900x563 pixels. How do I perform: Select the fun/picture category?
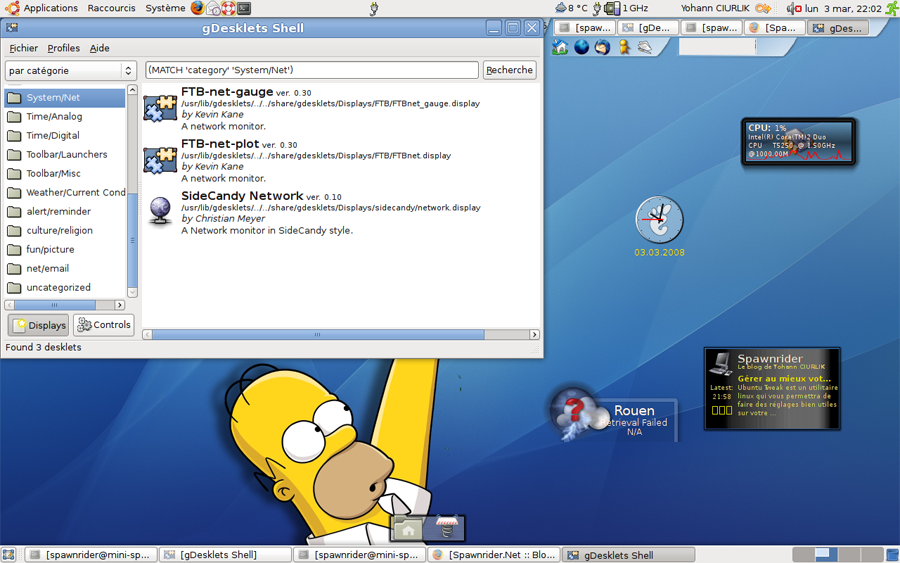point(65,249)
